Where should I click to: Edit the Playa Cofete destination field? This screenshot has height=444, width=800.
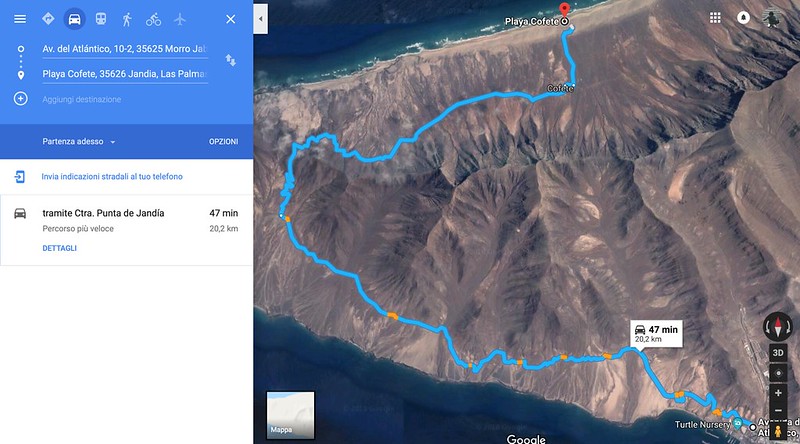click(125, 74)
